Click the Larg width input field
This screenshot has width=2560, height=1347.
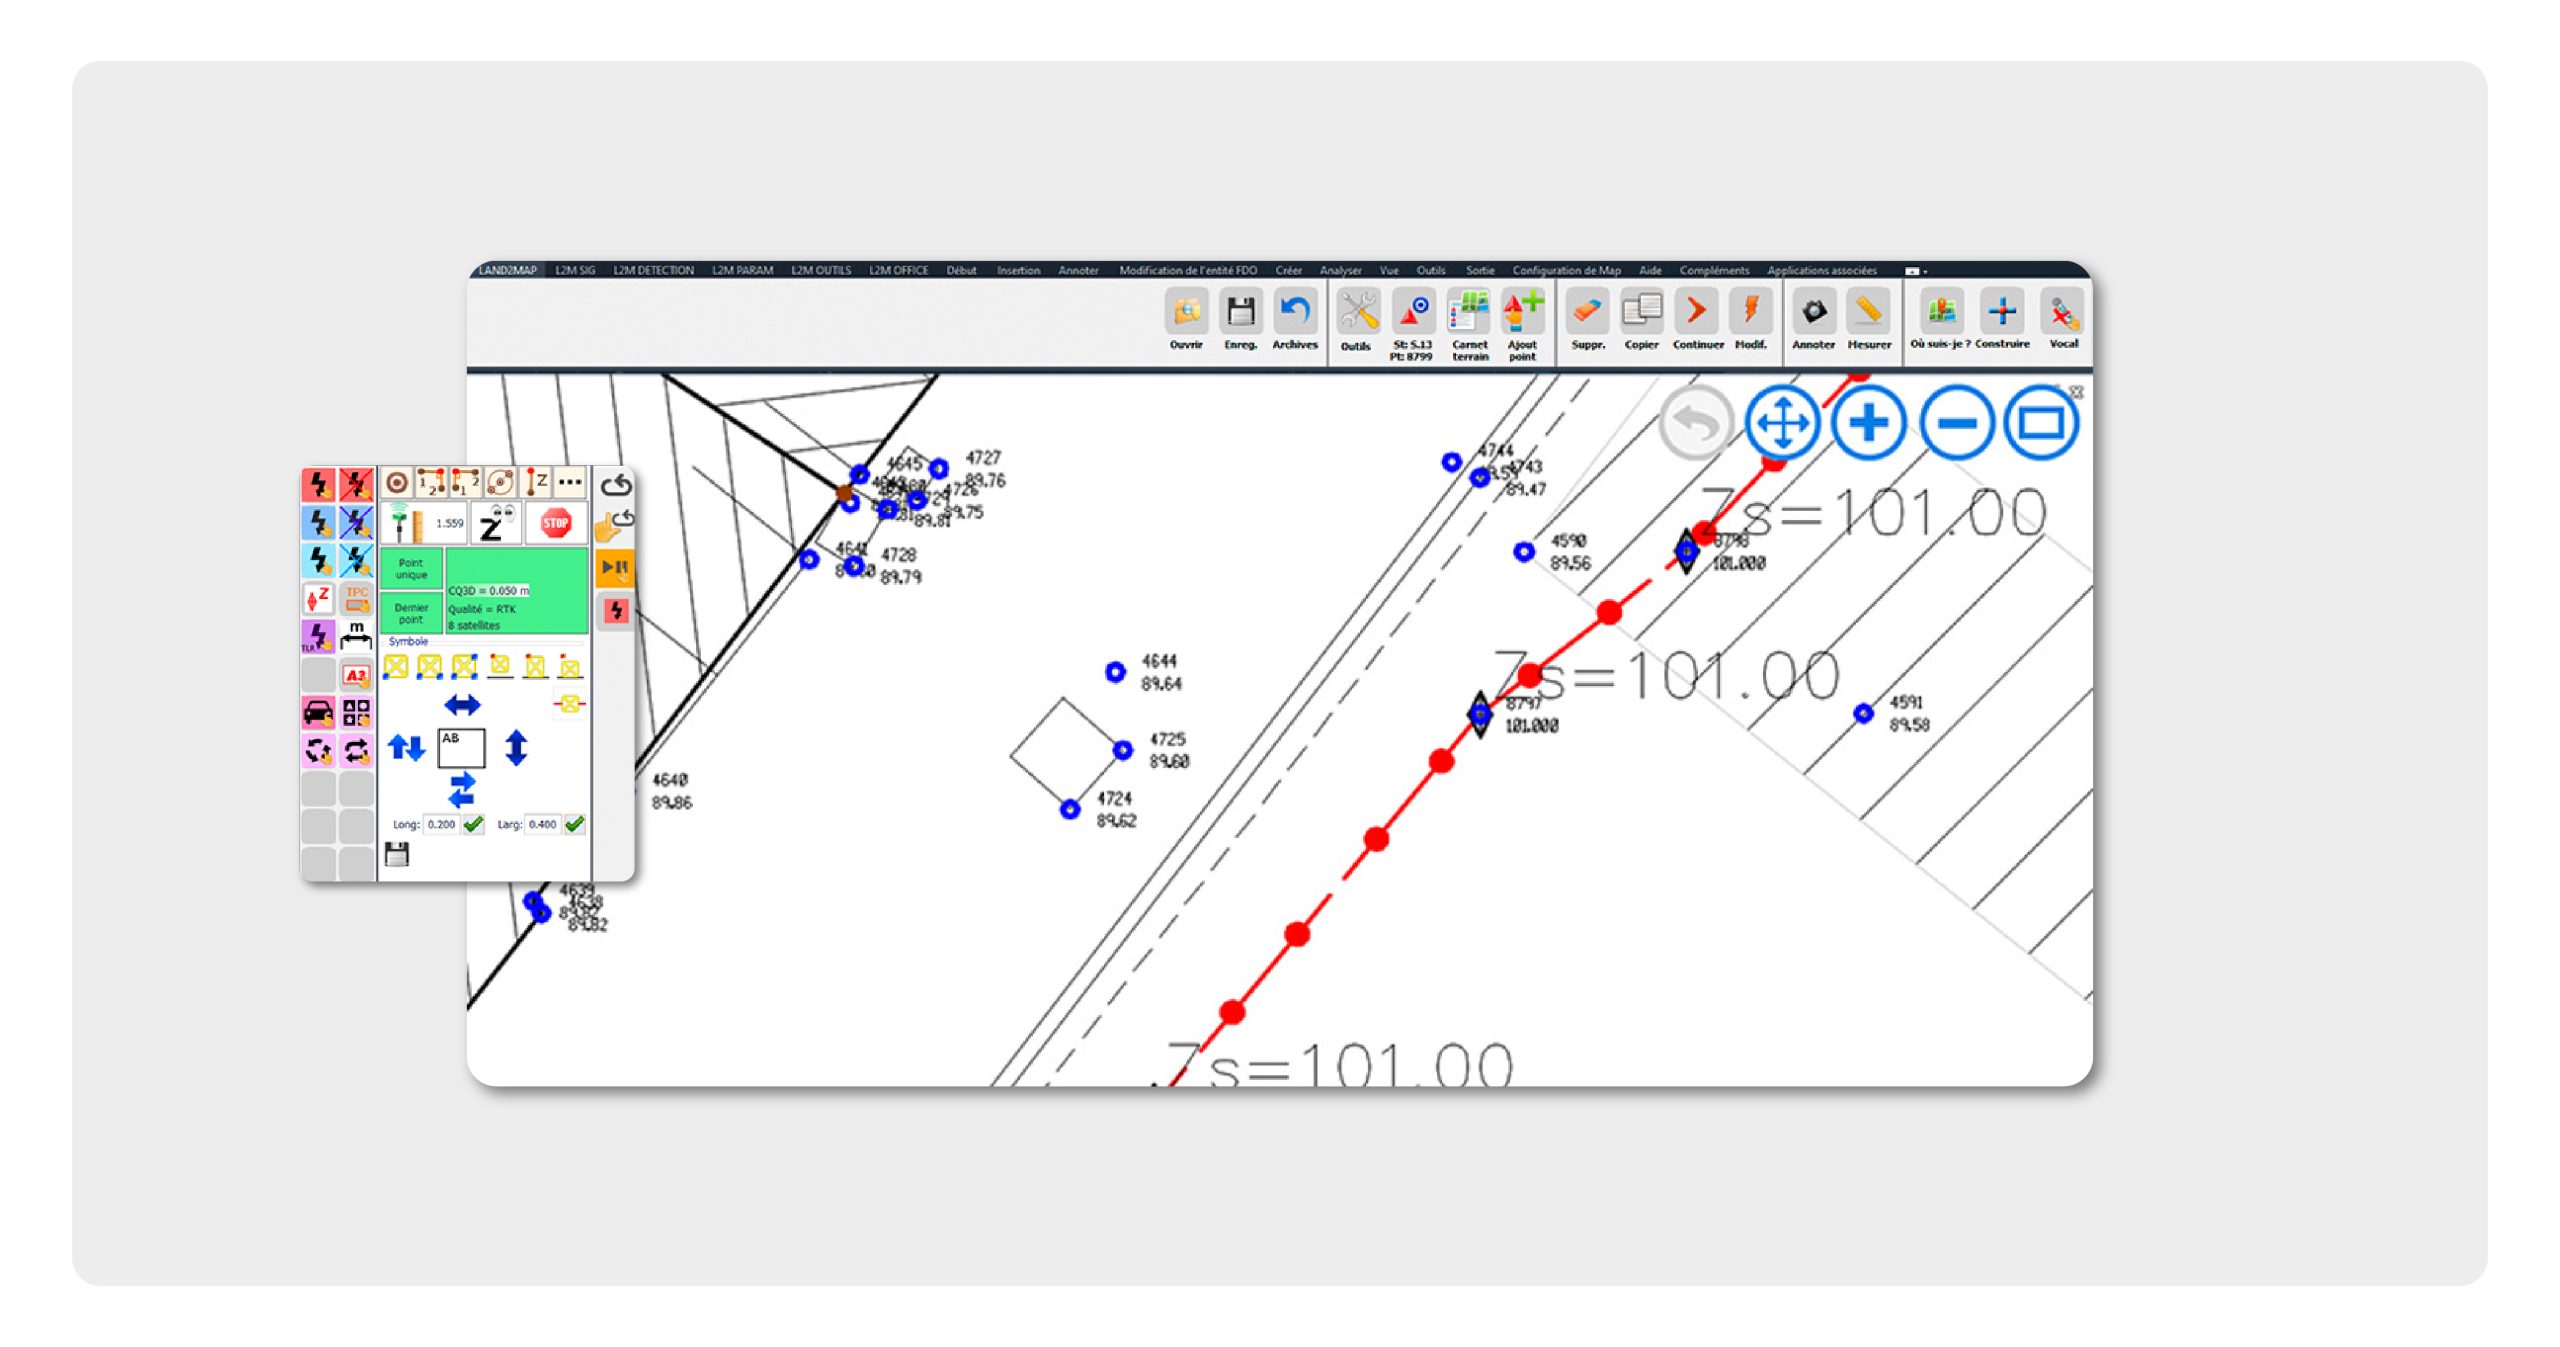point(543,824)
